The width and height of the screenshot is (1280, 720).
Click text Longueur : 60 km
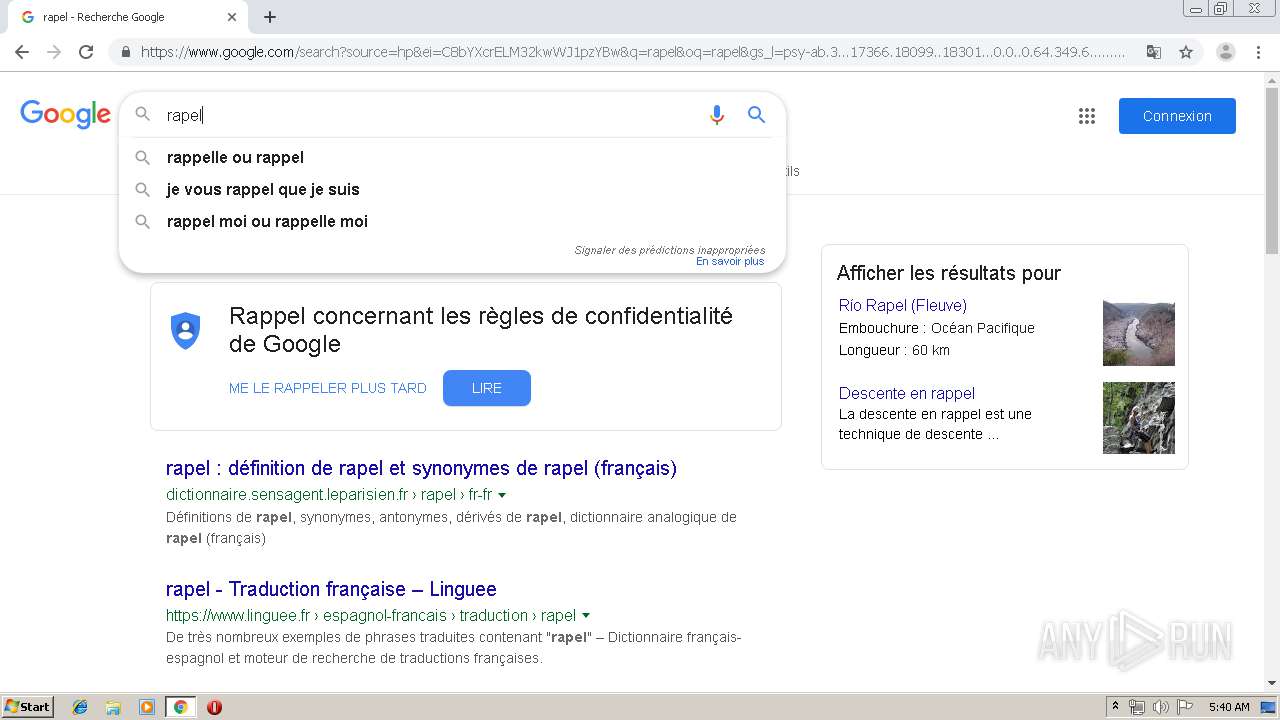894,350
